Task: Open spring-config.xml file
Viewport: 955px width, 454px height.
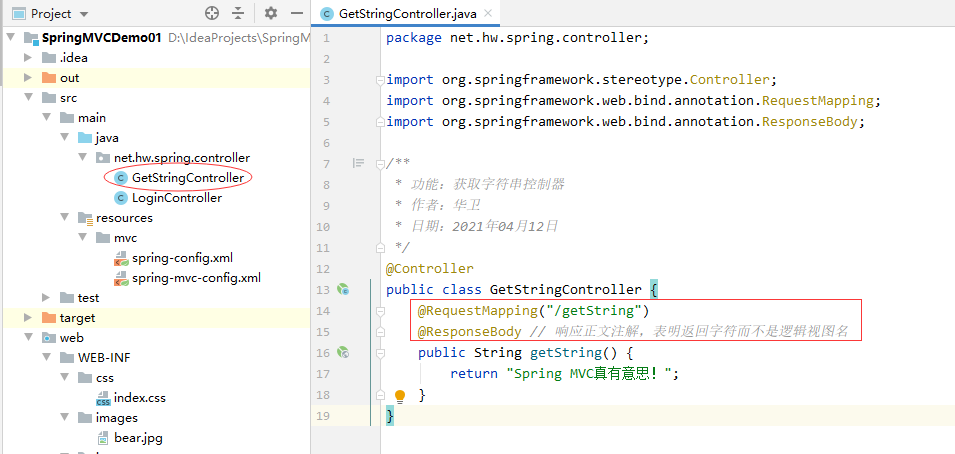Action: [x=182, y=258]
